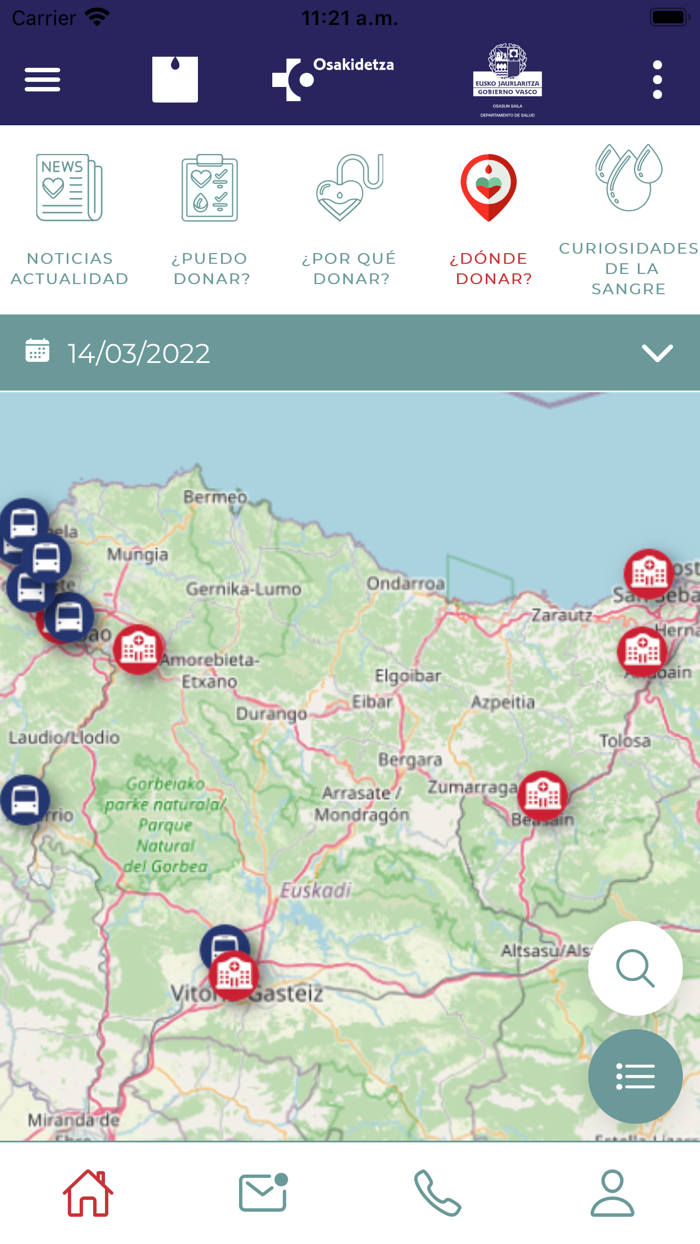Screen dimensions: 700x1244
Task: Tap the hospital marker above Zarautz
Action: point(649,573)
